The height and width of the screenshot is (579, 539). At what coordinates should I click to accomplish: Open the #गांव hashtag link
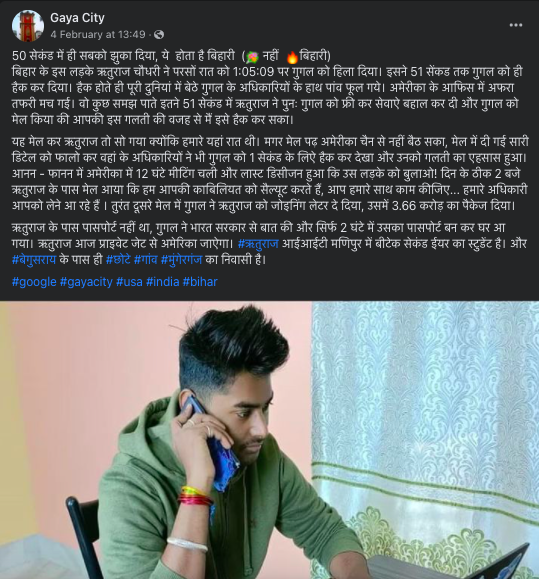pos(145,260)
